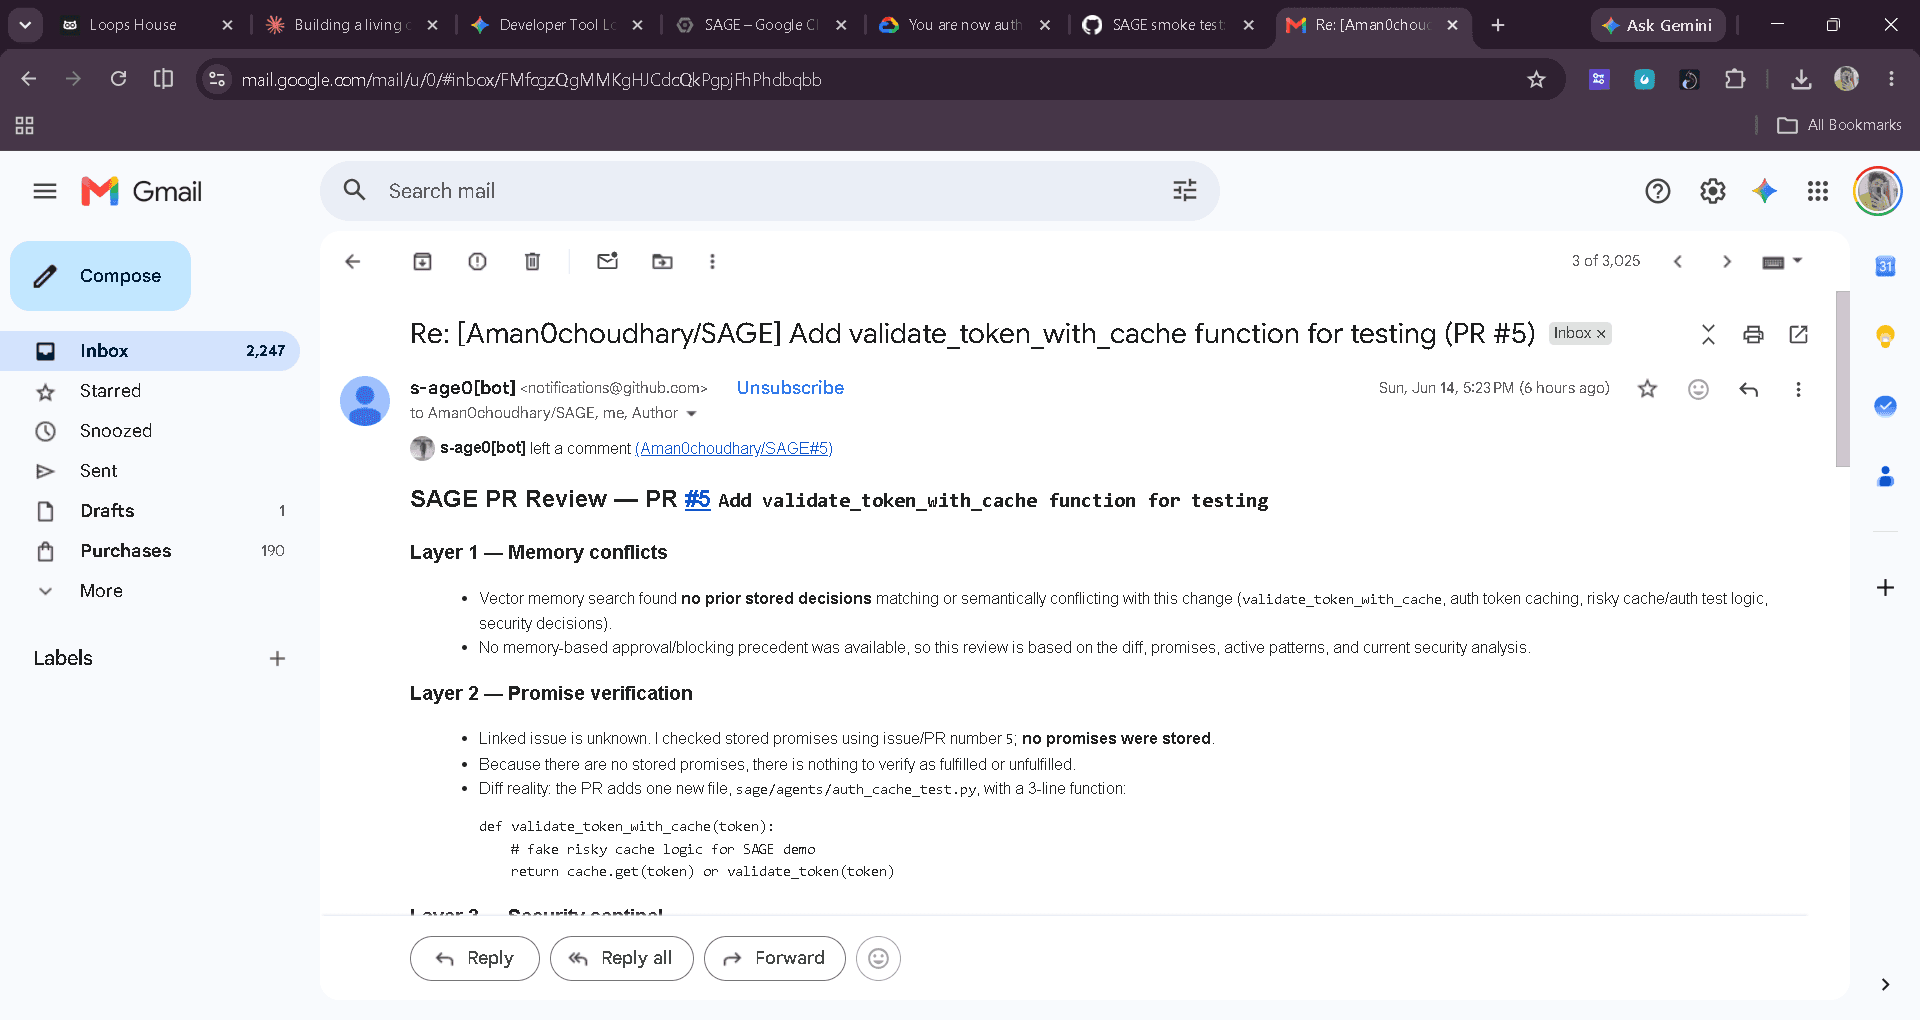Viewport: 1920px width, 1020px height.
Task: Open All Bookmarks folder
Action: (1839, 125)
